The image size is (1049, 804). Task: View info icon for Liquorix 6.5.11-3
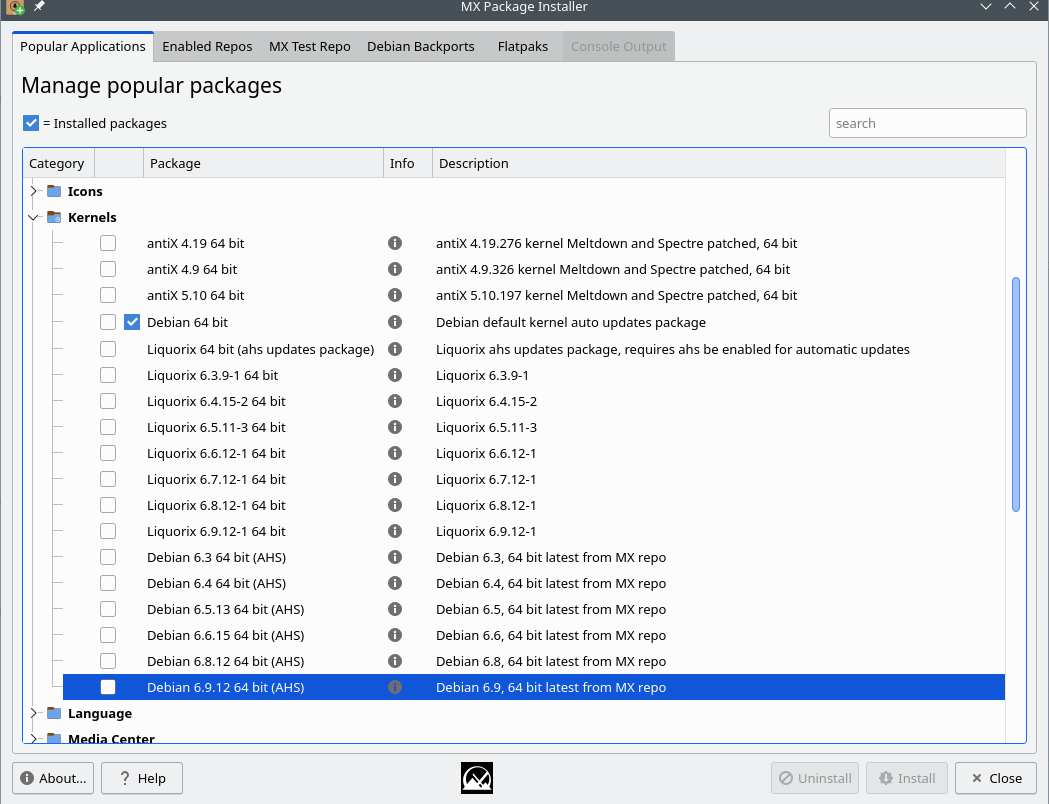pyautogui.click(x=395, y=427)
